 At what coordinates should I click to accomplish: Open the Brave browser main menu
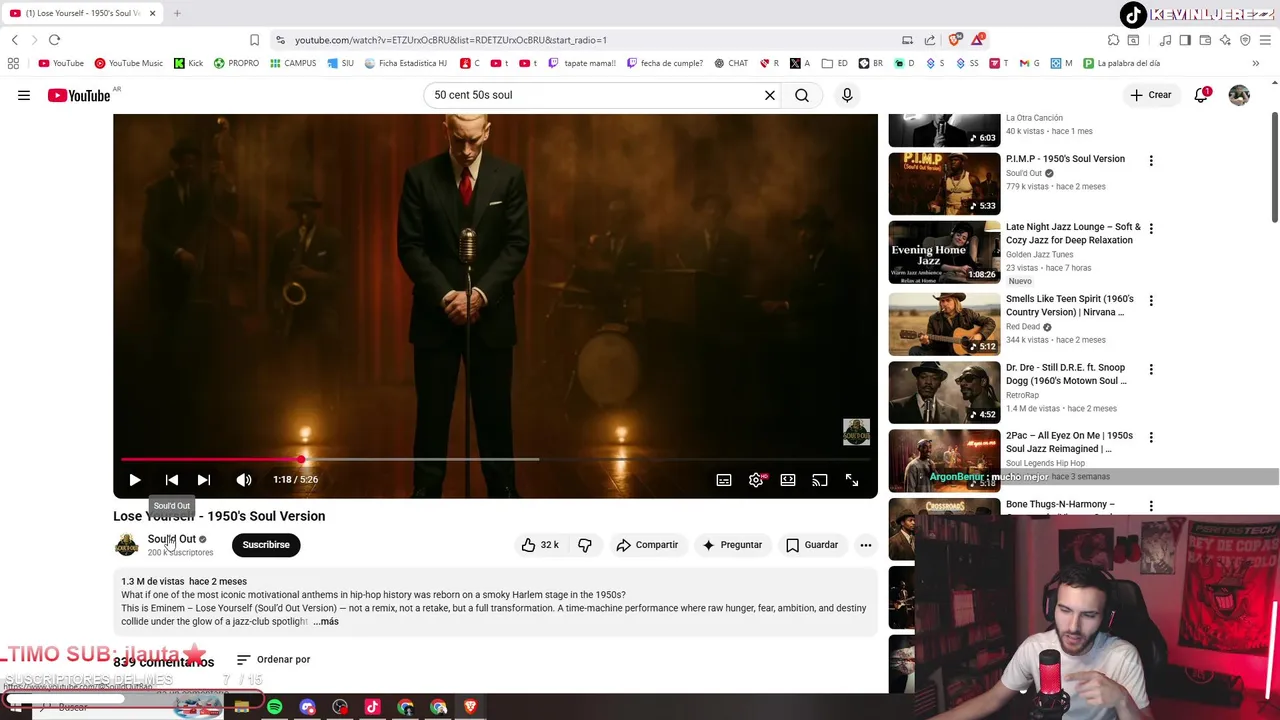tap(1265, 40)
